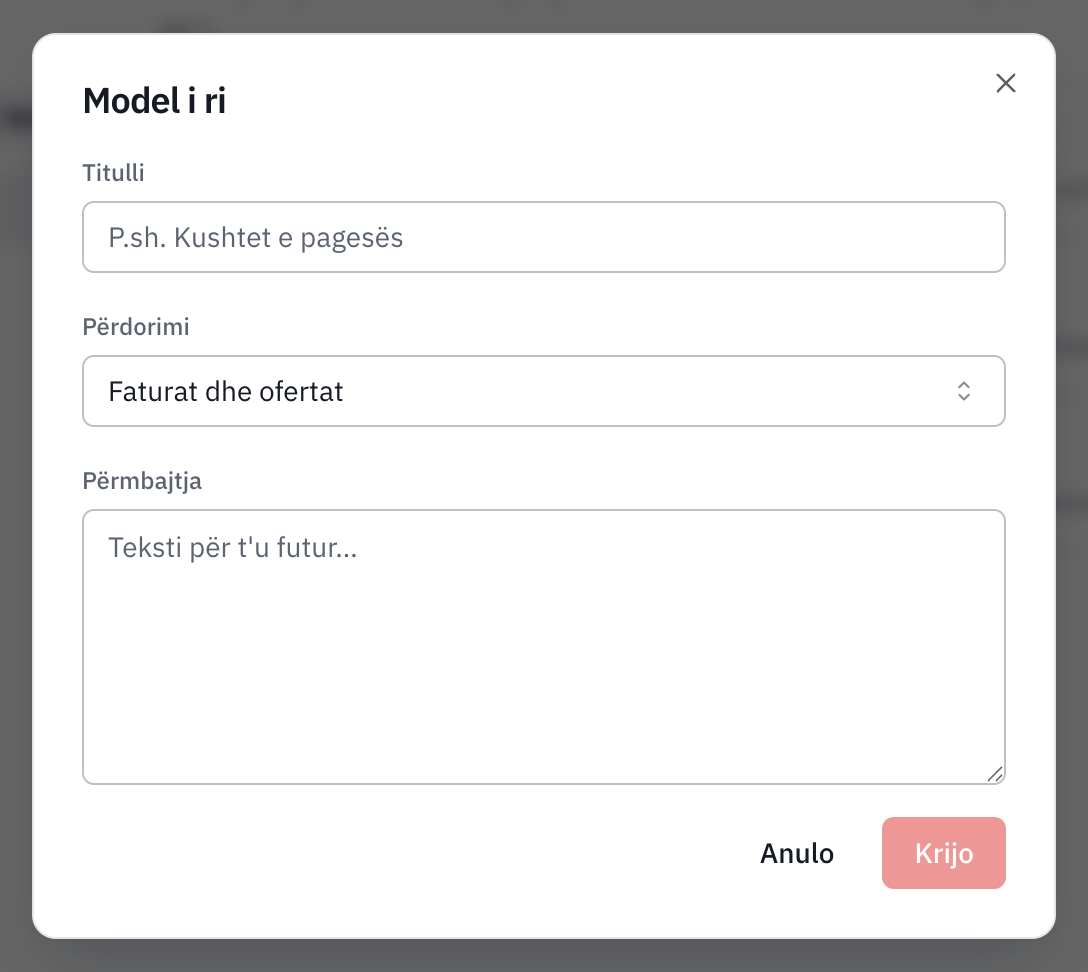This screenshot has width=1088, height=972.
Task: Cancel the new template creation via Anulo
Action: (x=797, y=853)
